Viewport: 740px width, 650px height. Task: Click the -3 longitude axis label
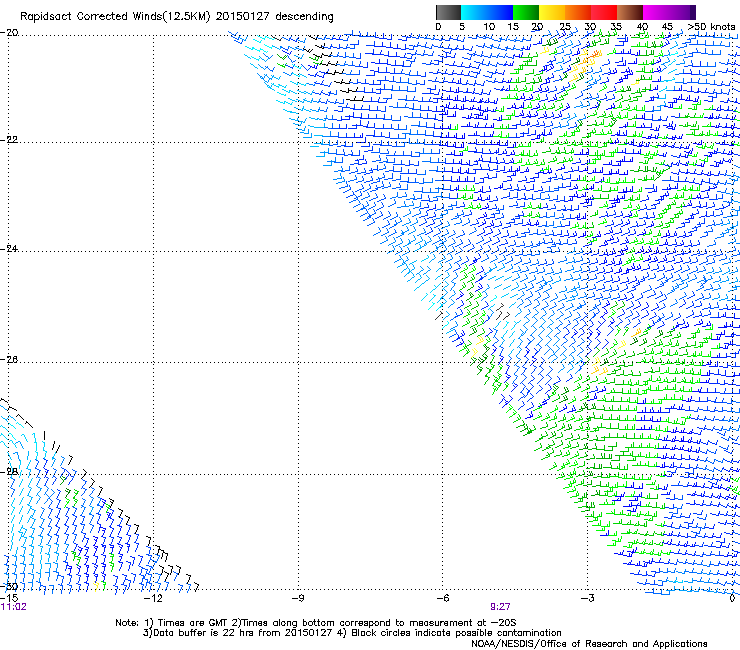point(588,598)
